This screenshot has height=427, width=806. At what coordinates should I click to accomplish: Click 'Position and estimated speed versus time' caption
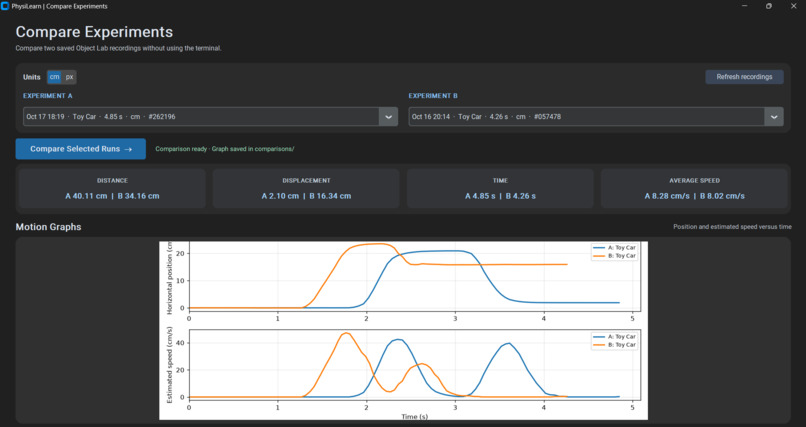tap(732, 227)
